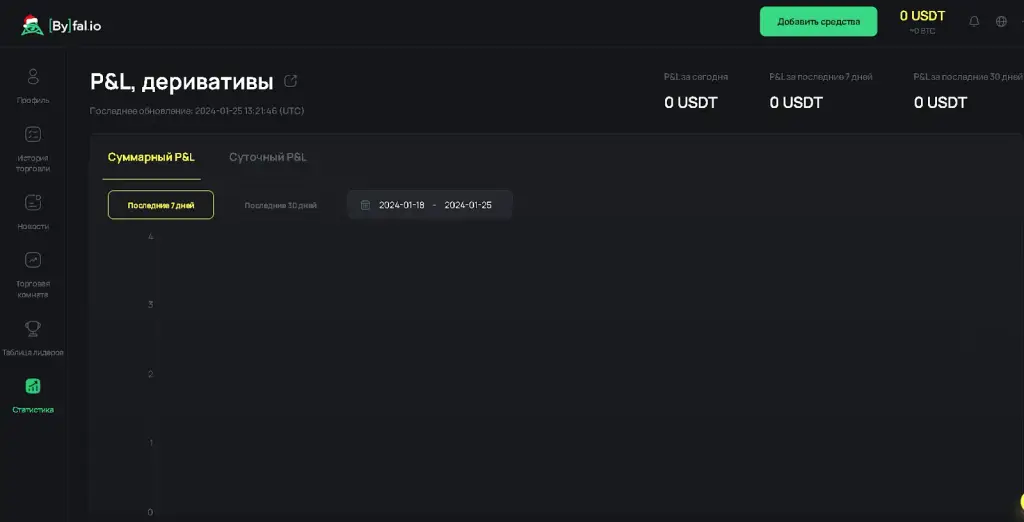Image resolution: width=1024 pixels, height=522 pixels.
Task: Open the Таблица лидеров trophy icon
Action: pyautogui.click(x=33, y=328)
